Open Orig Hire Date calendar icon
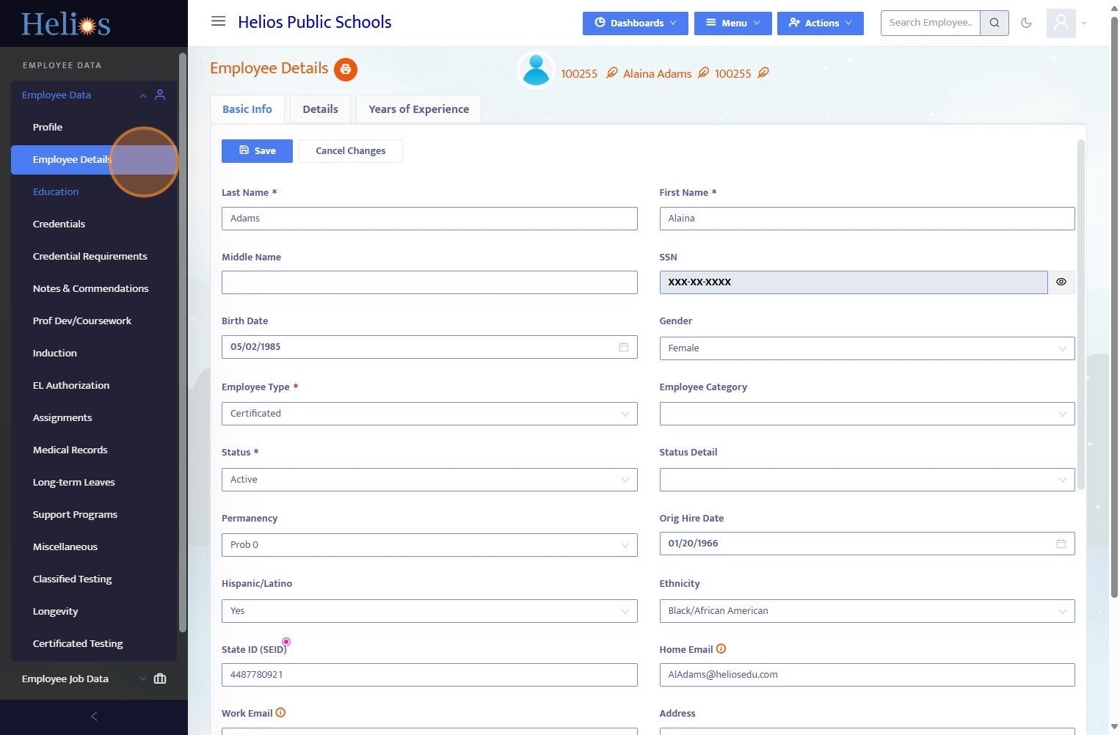 click(x=1061, y=544)
